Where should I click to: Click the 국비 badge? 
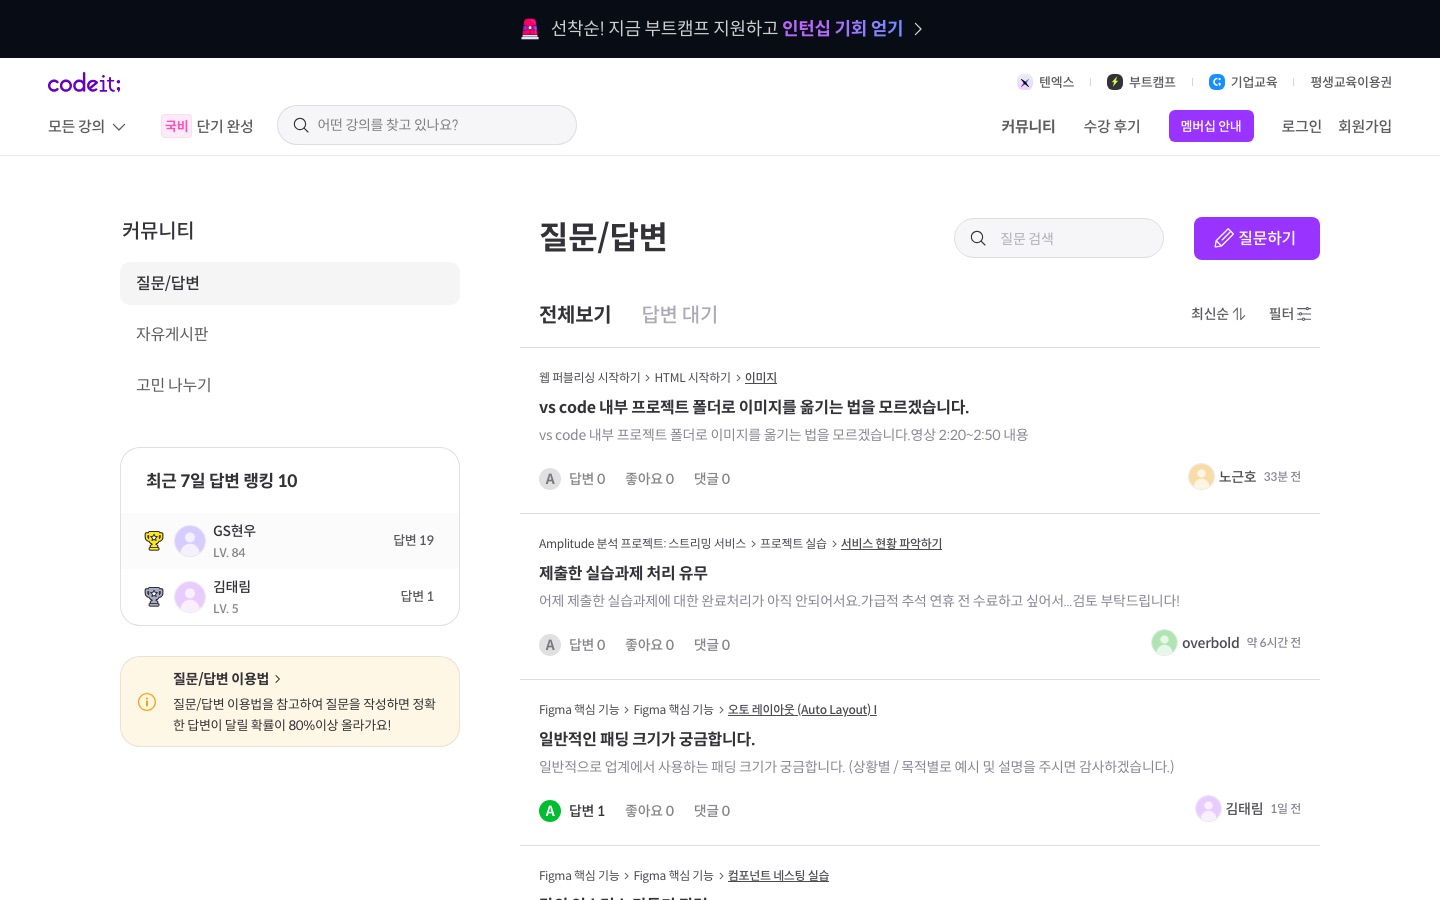coord(176,126)
